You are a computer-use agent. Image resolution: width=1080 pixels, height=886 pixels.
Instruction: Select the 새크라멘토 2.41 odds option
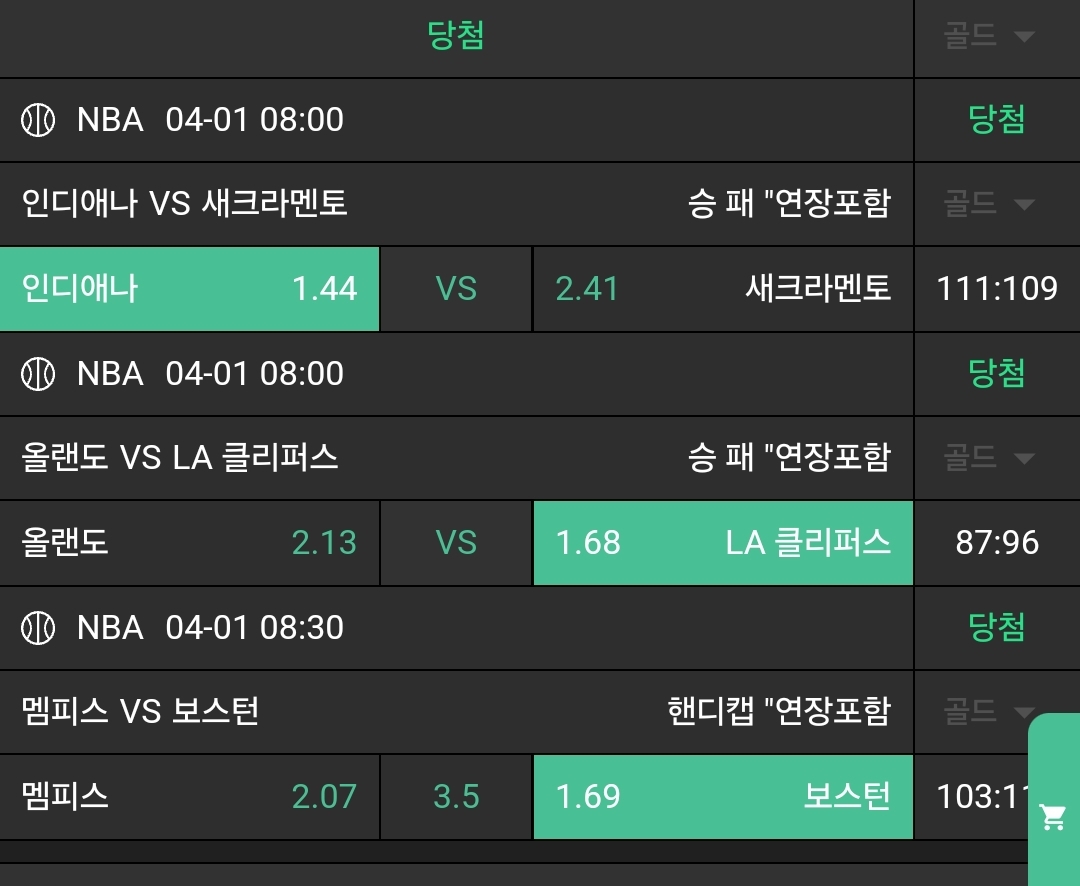pos(722,289)
